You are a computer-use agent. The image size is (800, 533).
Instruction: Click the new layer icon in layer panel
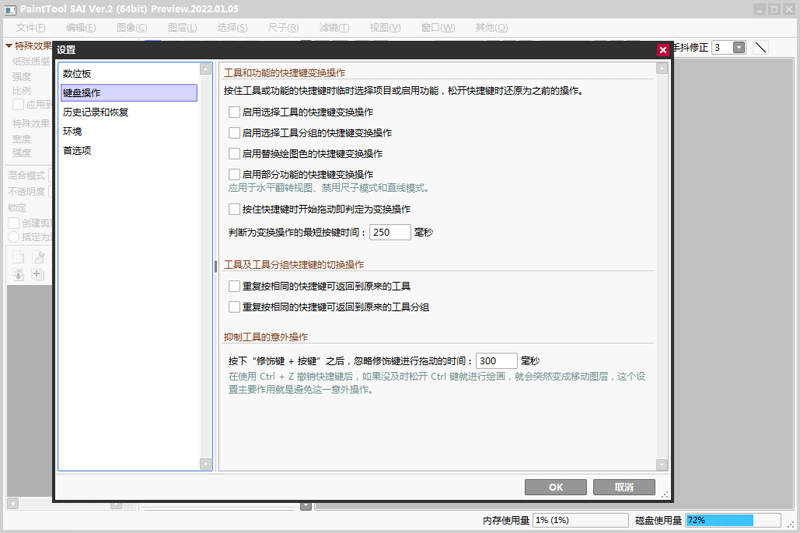pos(19,256)
